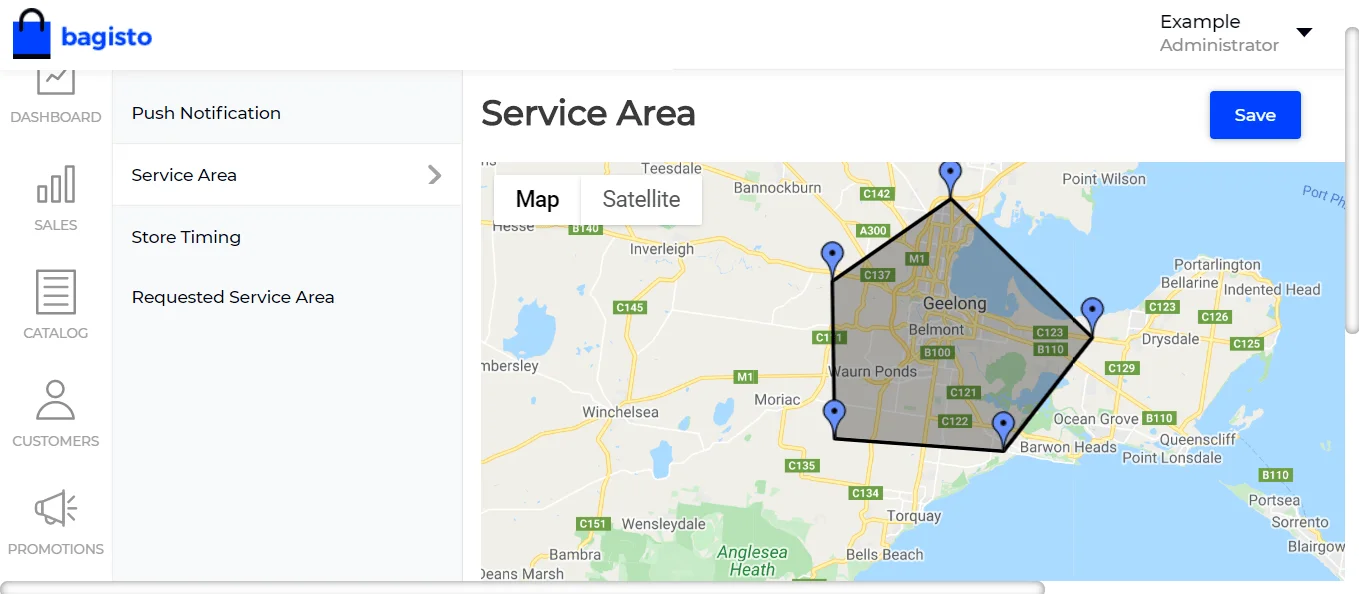Click the marker pin near Moriac
Viewport: 1359px width, 594px height.
pyautogui.click(x=834, y=415)
